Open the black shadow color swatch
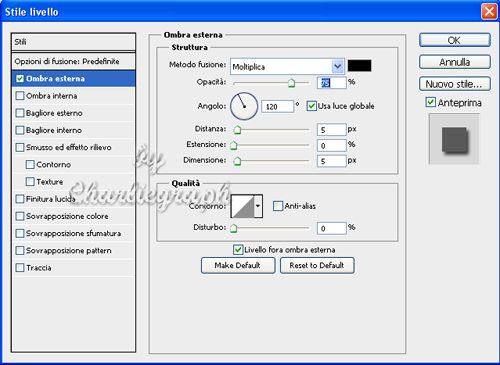500x365 pixels. 359,66
